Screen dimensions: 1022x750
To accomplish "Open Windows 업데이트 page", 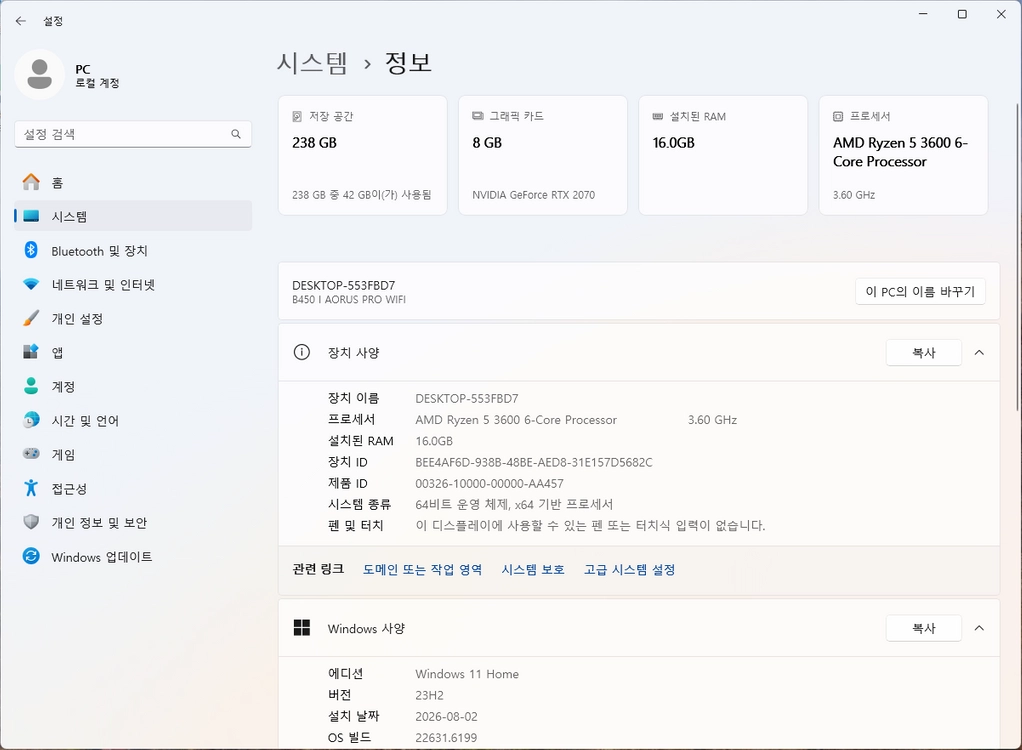I will (x=133, y=556).
